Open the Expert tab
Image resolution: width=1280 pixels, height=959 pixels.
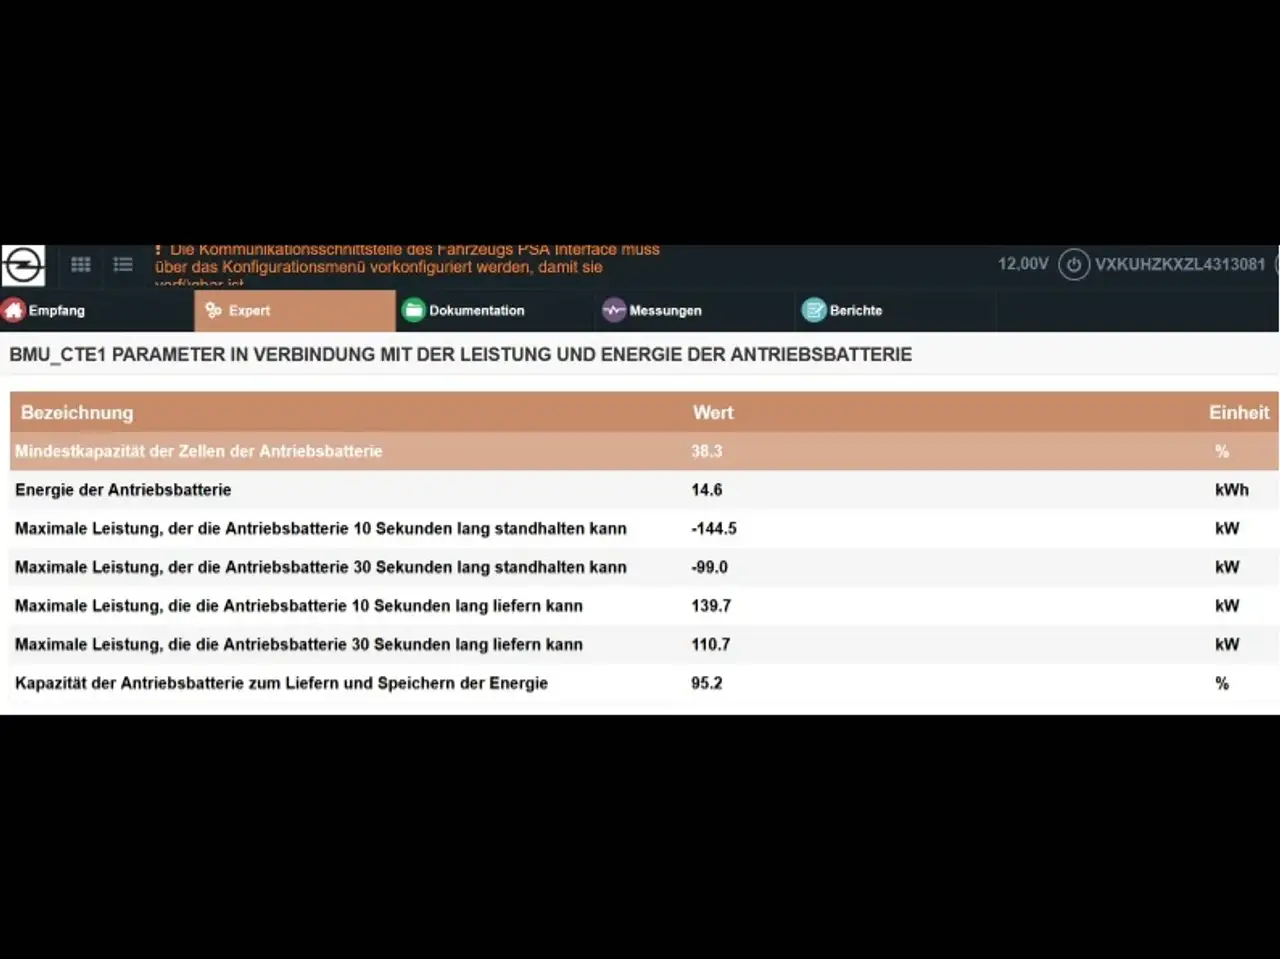238,311
